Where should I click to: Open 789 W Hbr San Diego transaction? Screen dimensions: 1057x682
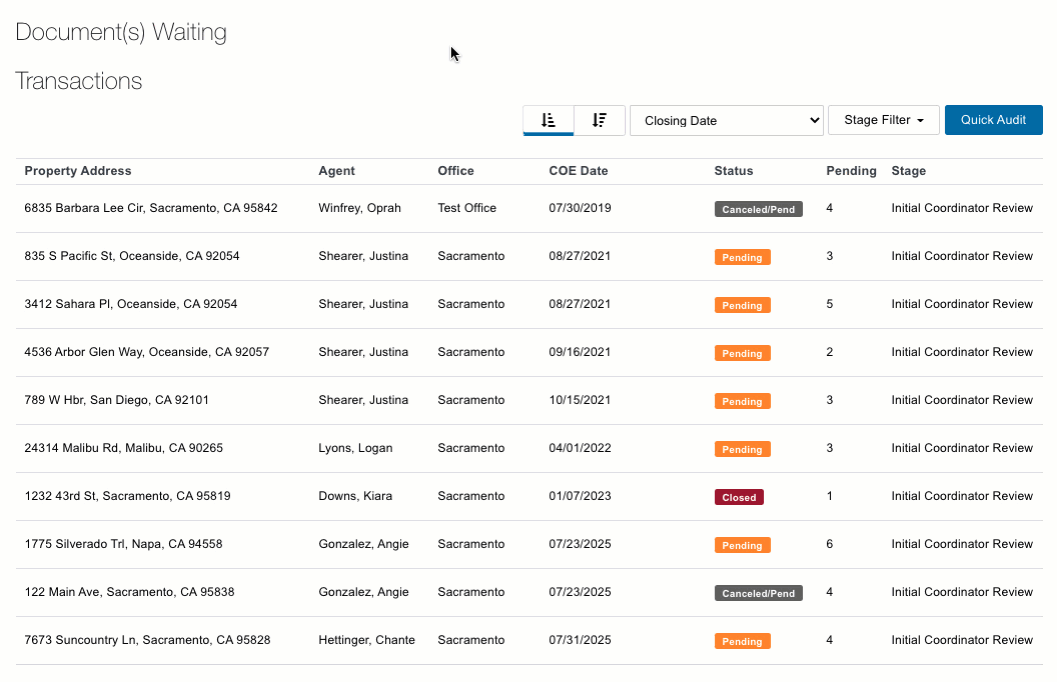tap(117, 400)
